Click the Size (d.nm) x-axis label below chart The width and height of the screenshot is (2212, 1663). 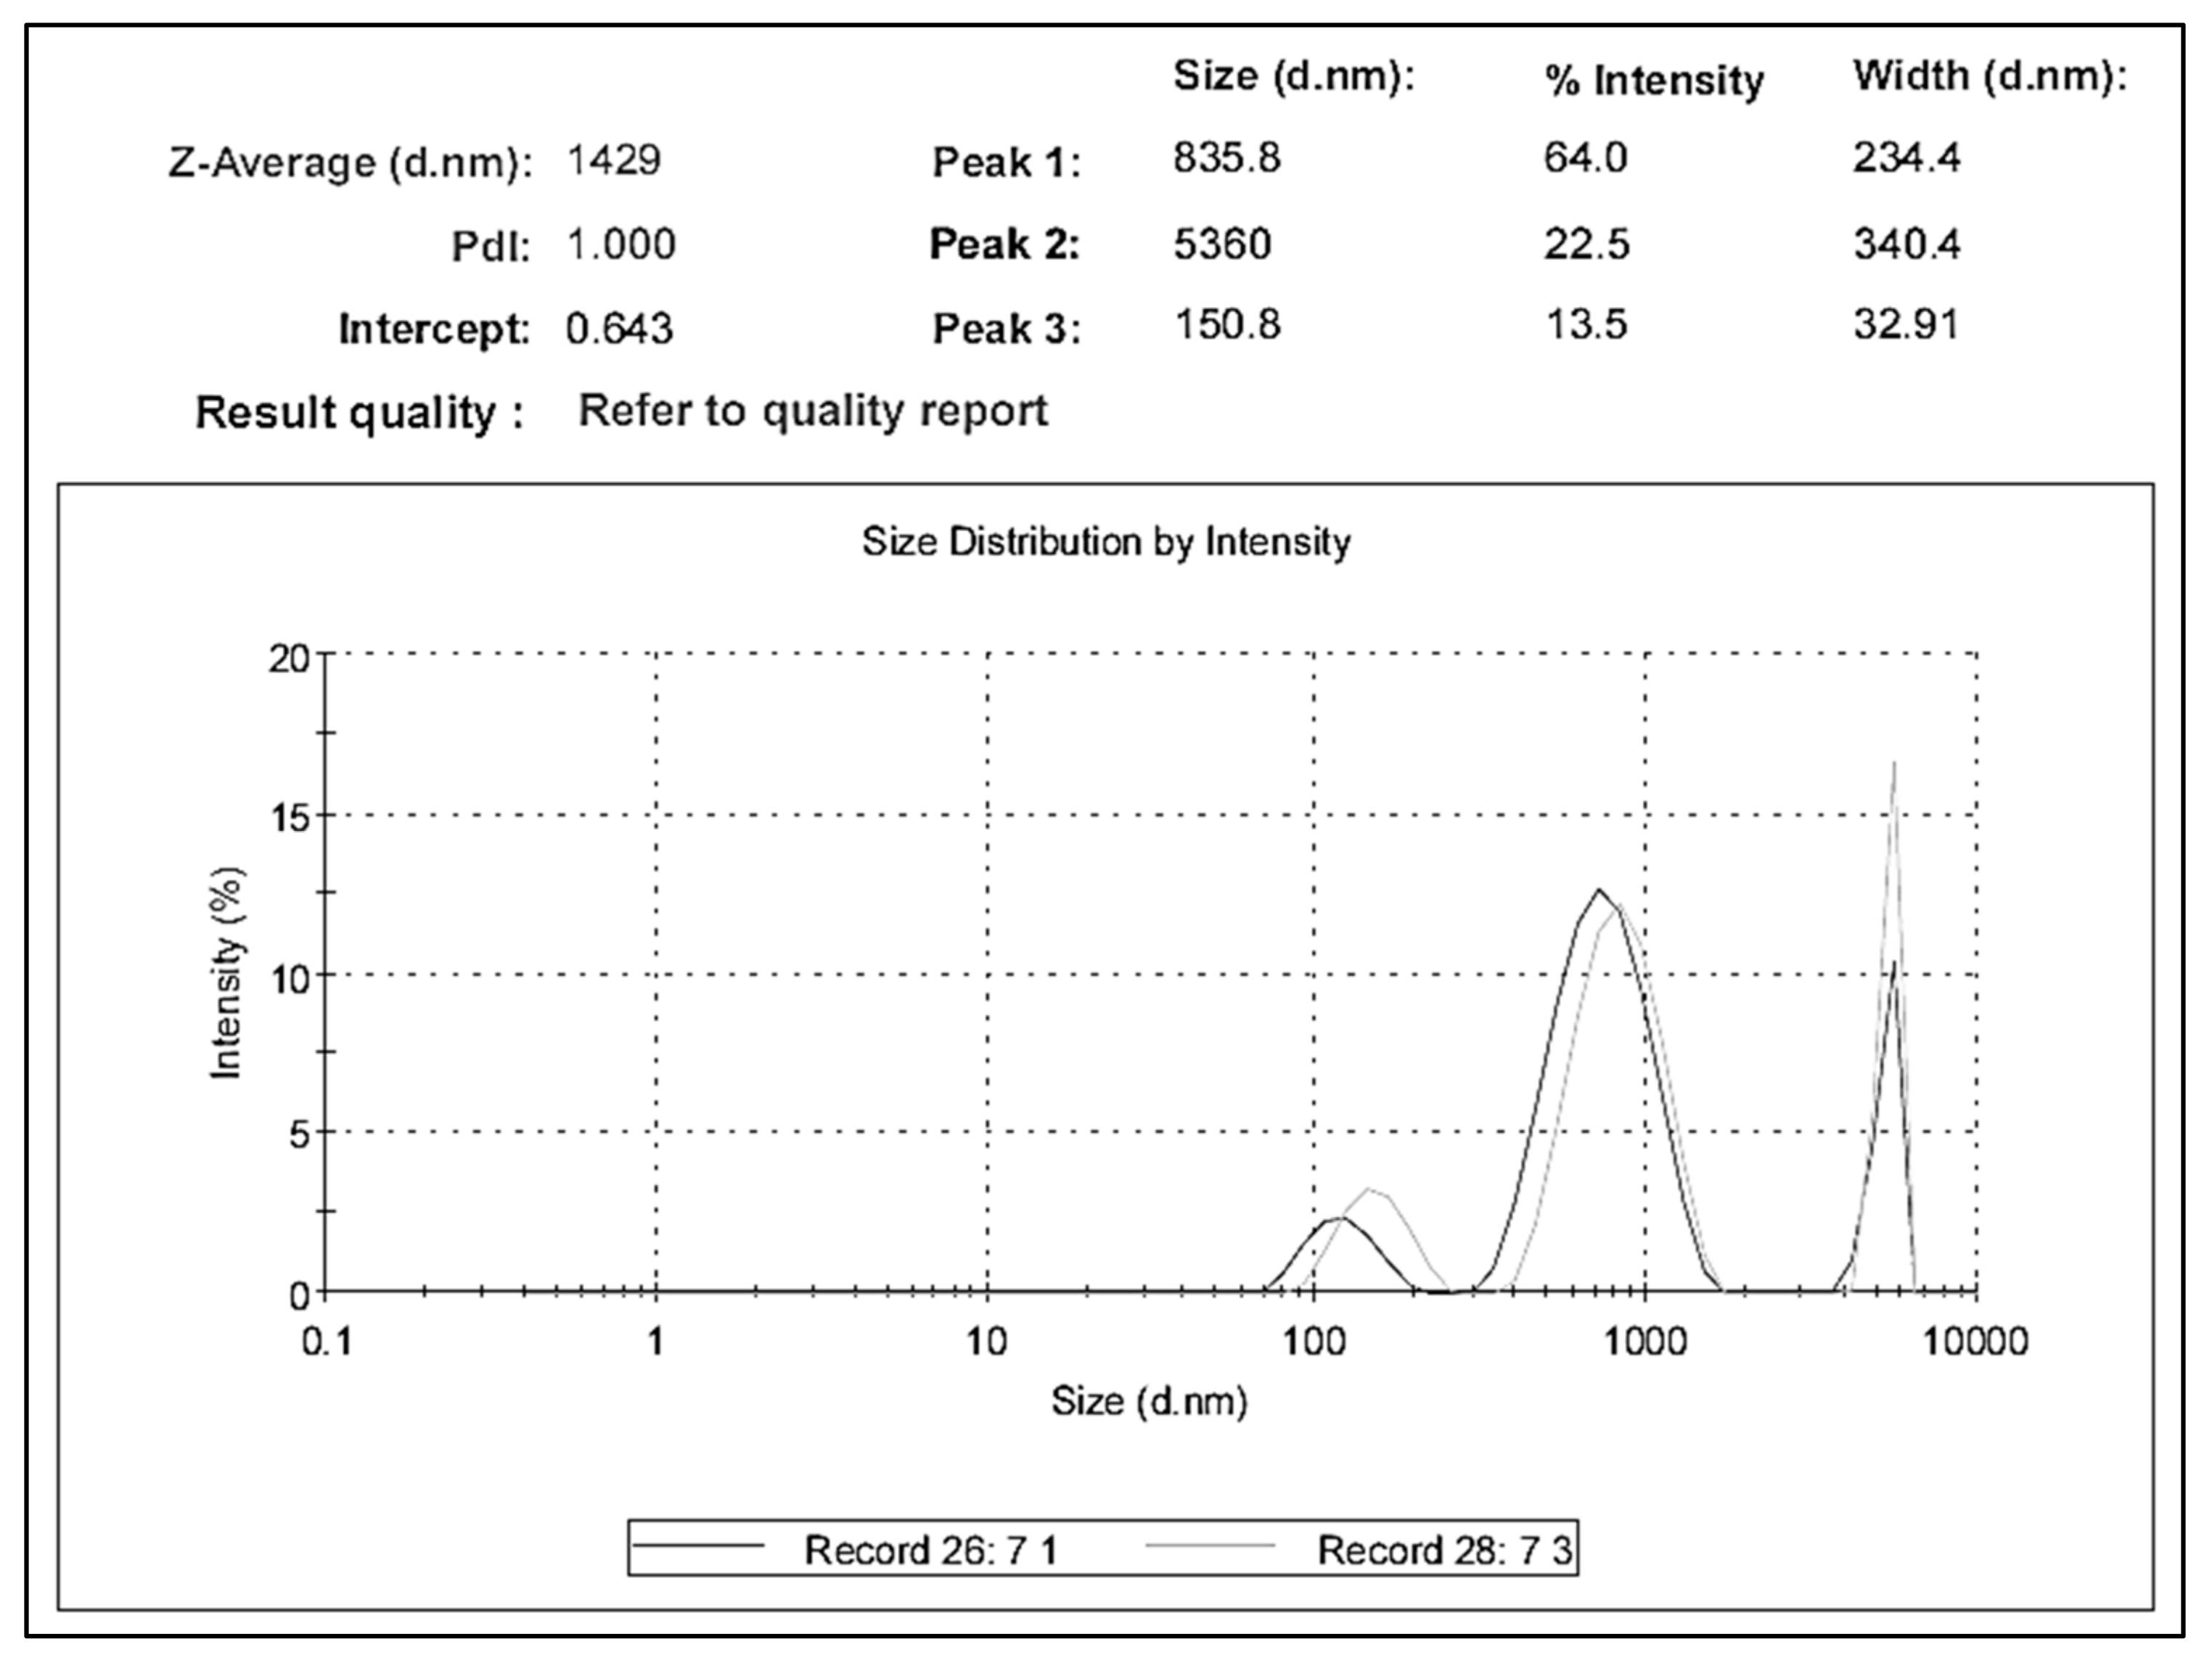(1149, 1401)
